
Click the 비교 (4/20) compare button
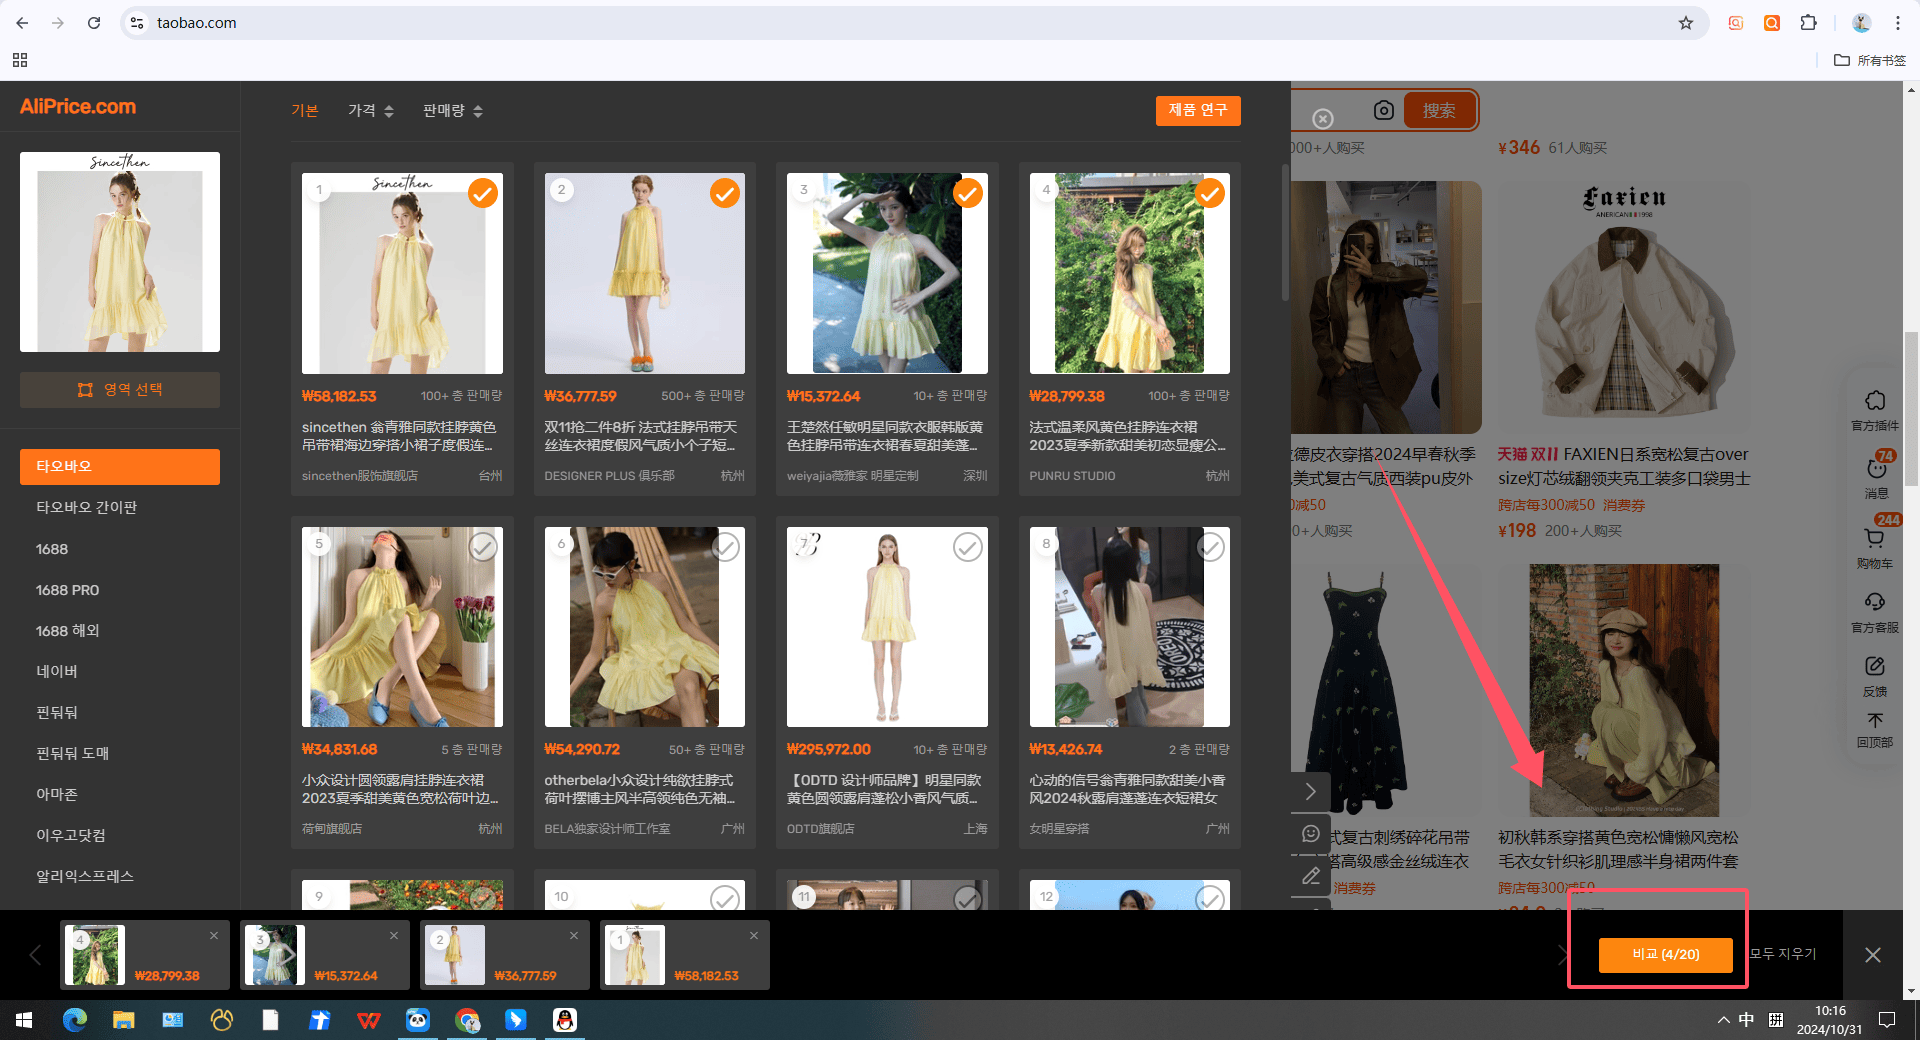[1665, 955]
